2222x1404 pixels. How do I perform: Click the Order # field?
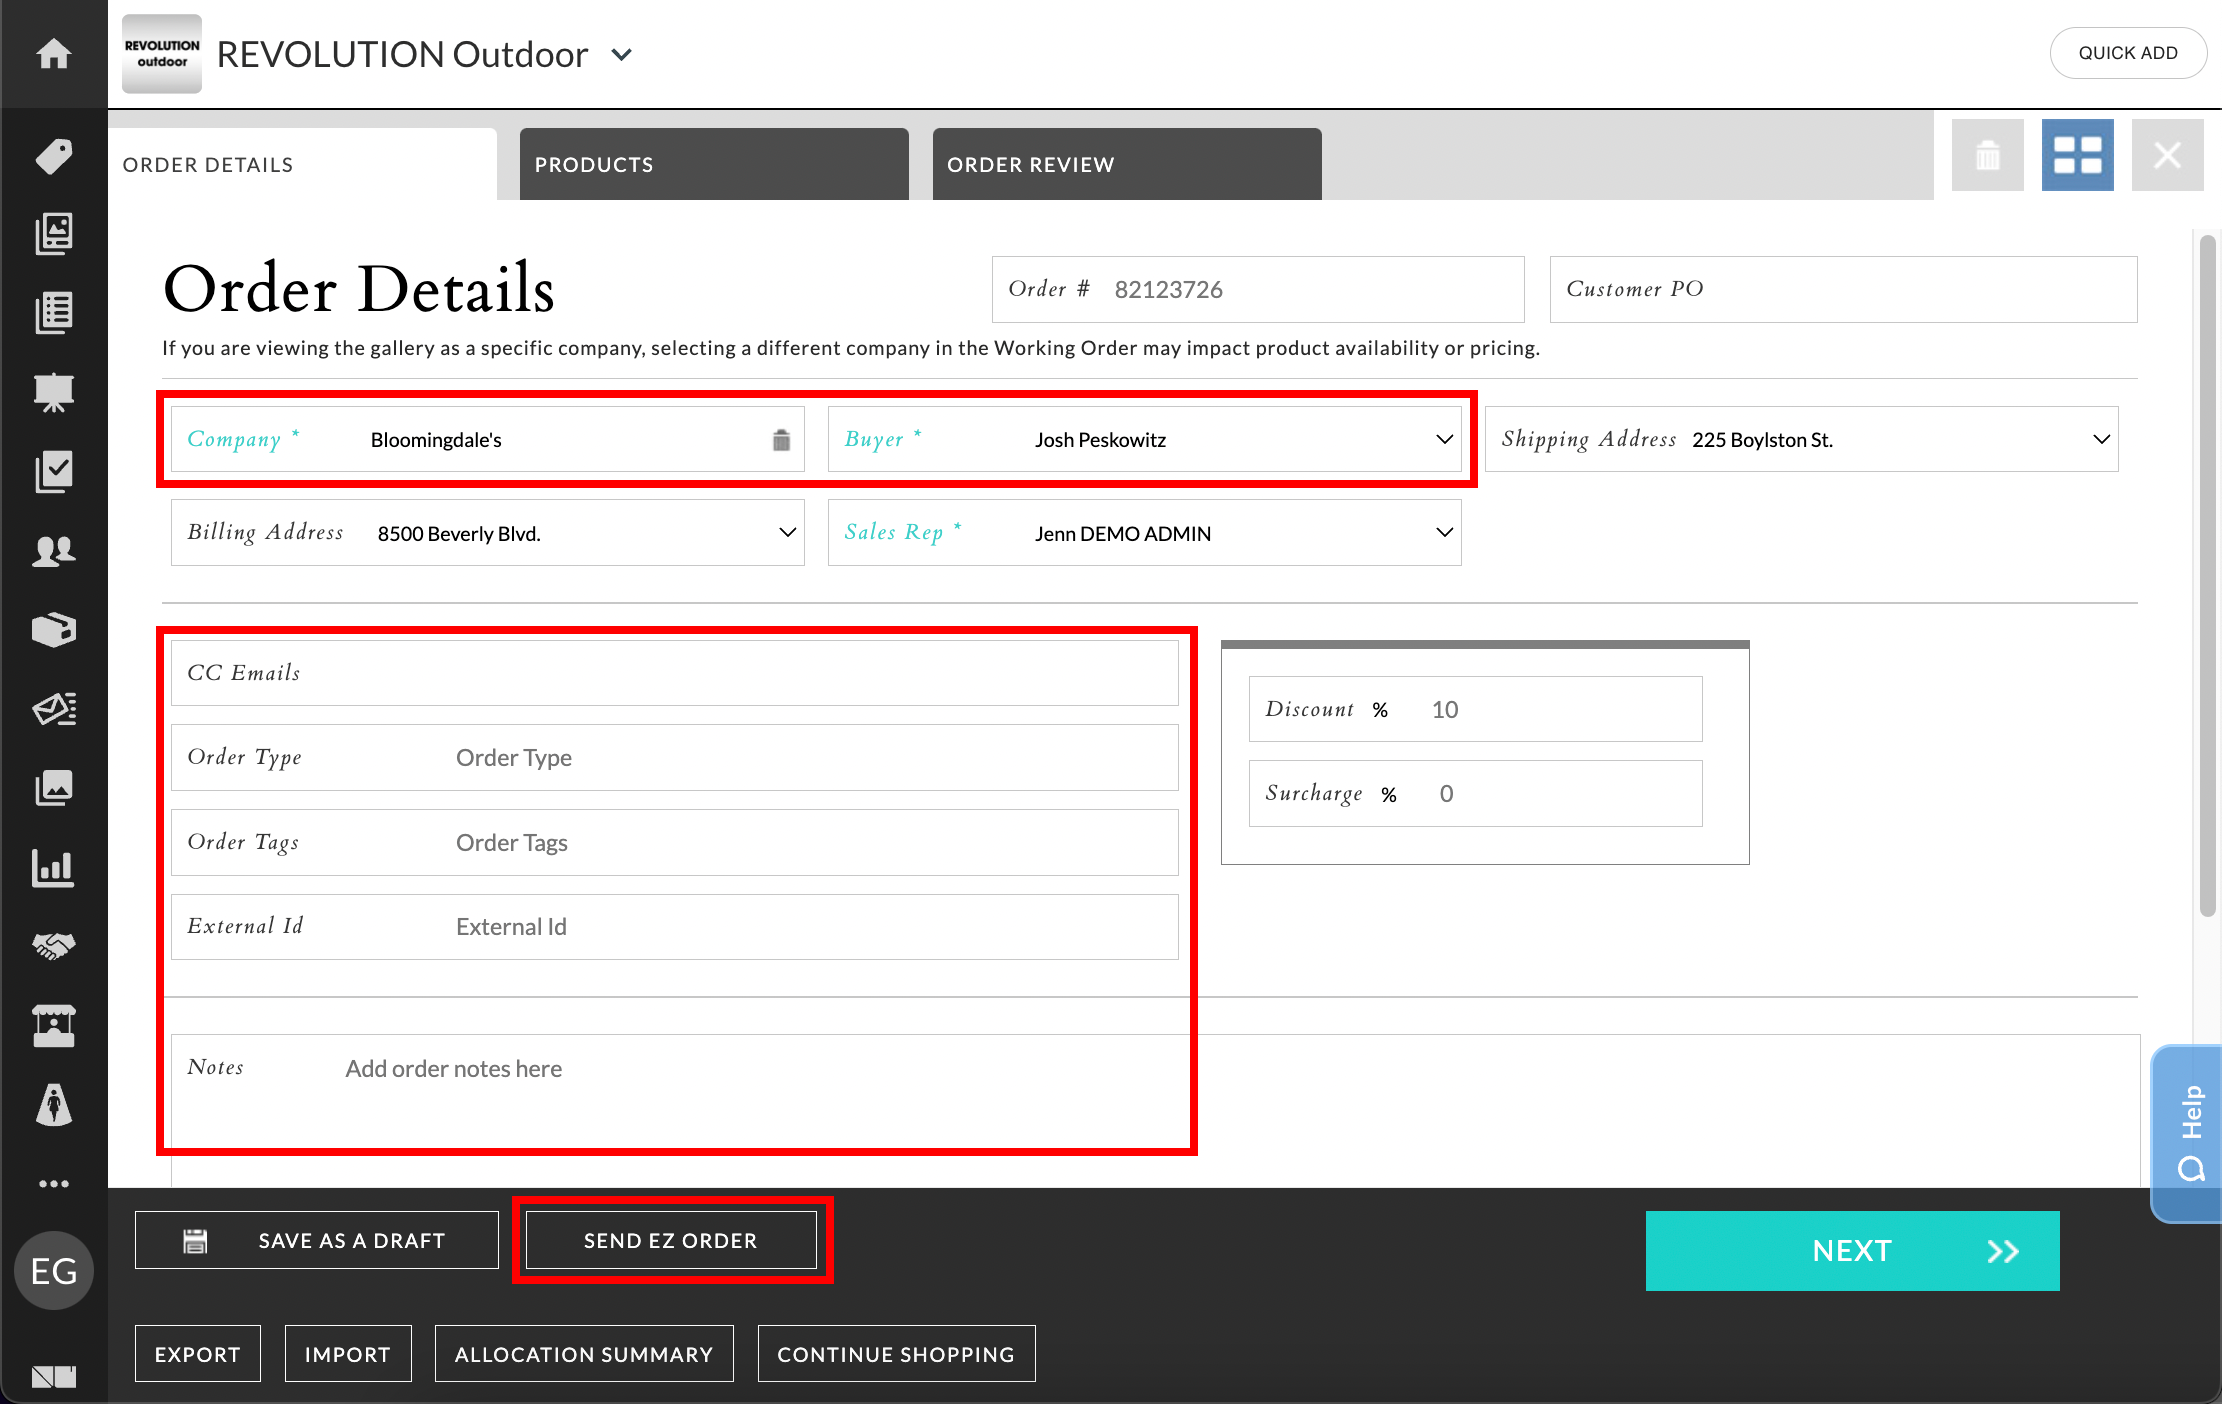(x=1258, y=289)
